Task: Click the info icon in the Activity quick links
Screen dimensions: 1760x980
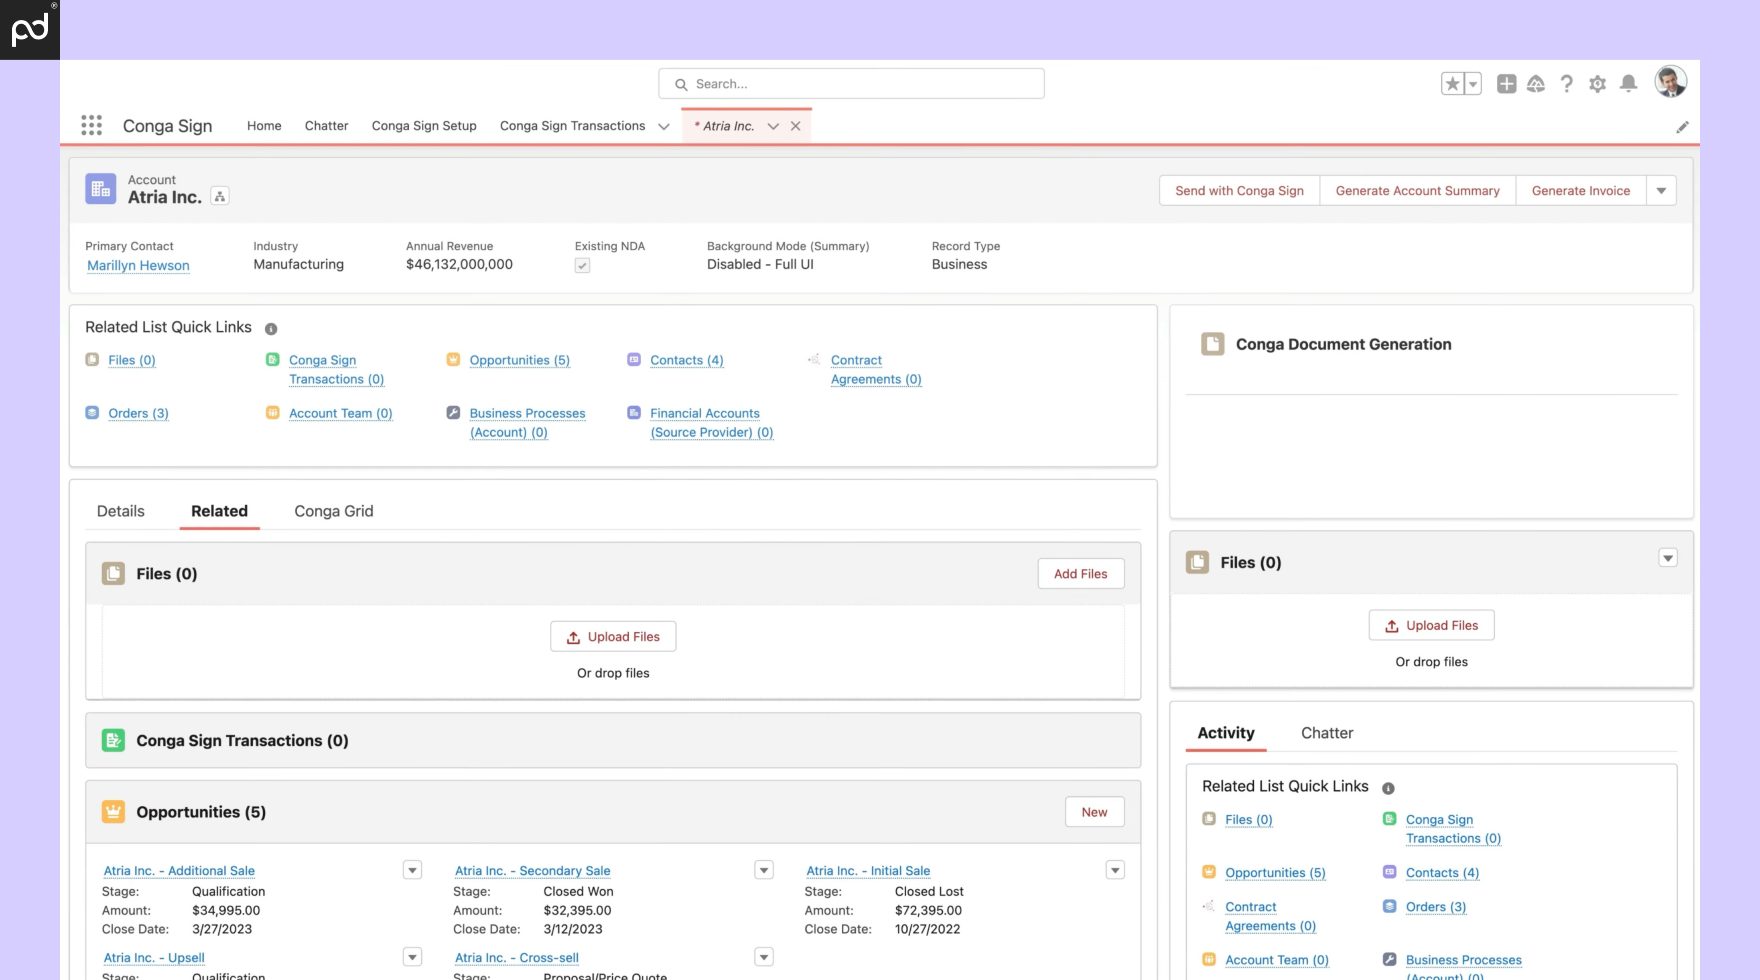Action: click(x=1388, y=788)
